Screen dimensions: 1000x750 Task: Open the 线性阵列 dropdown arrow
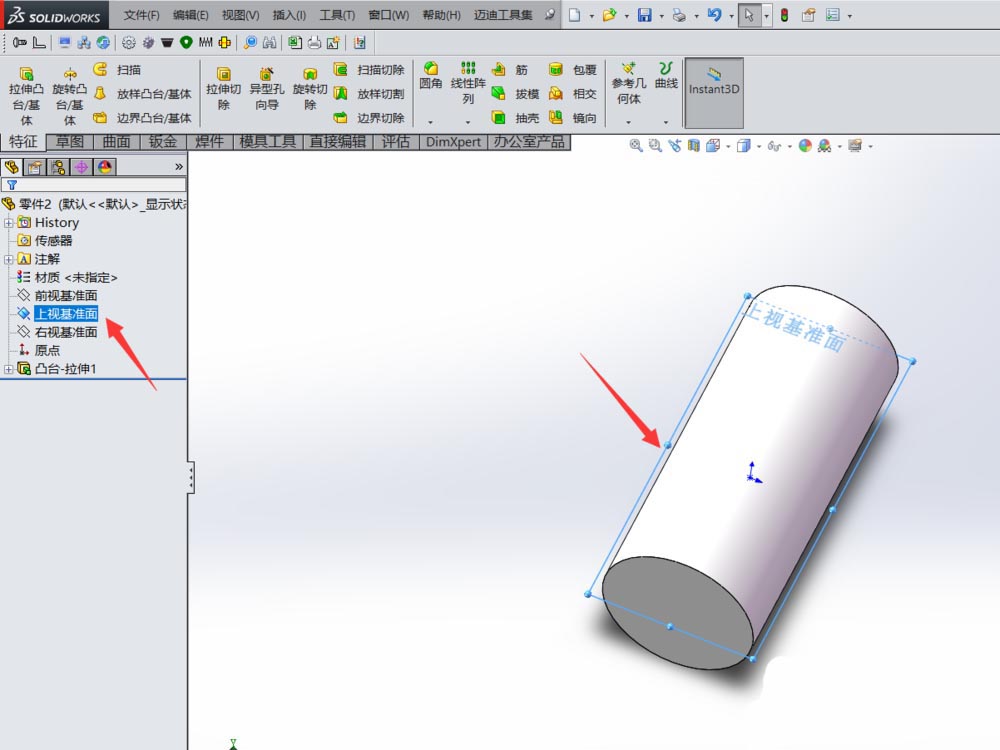click(468, 122)
